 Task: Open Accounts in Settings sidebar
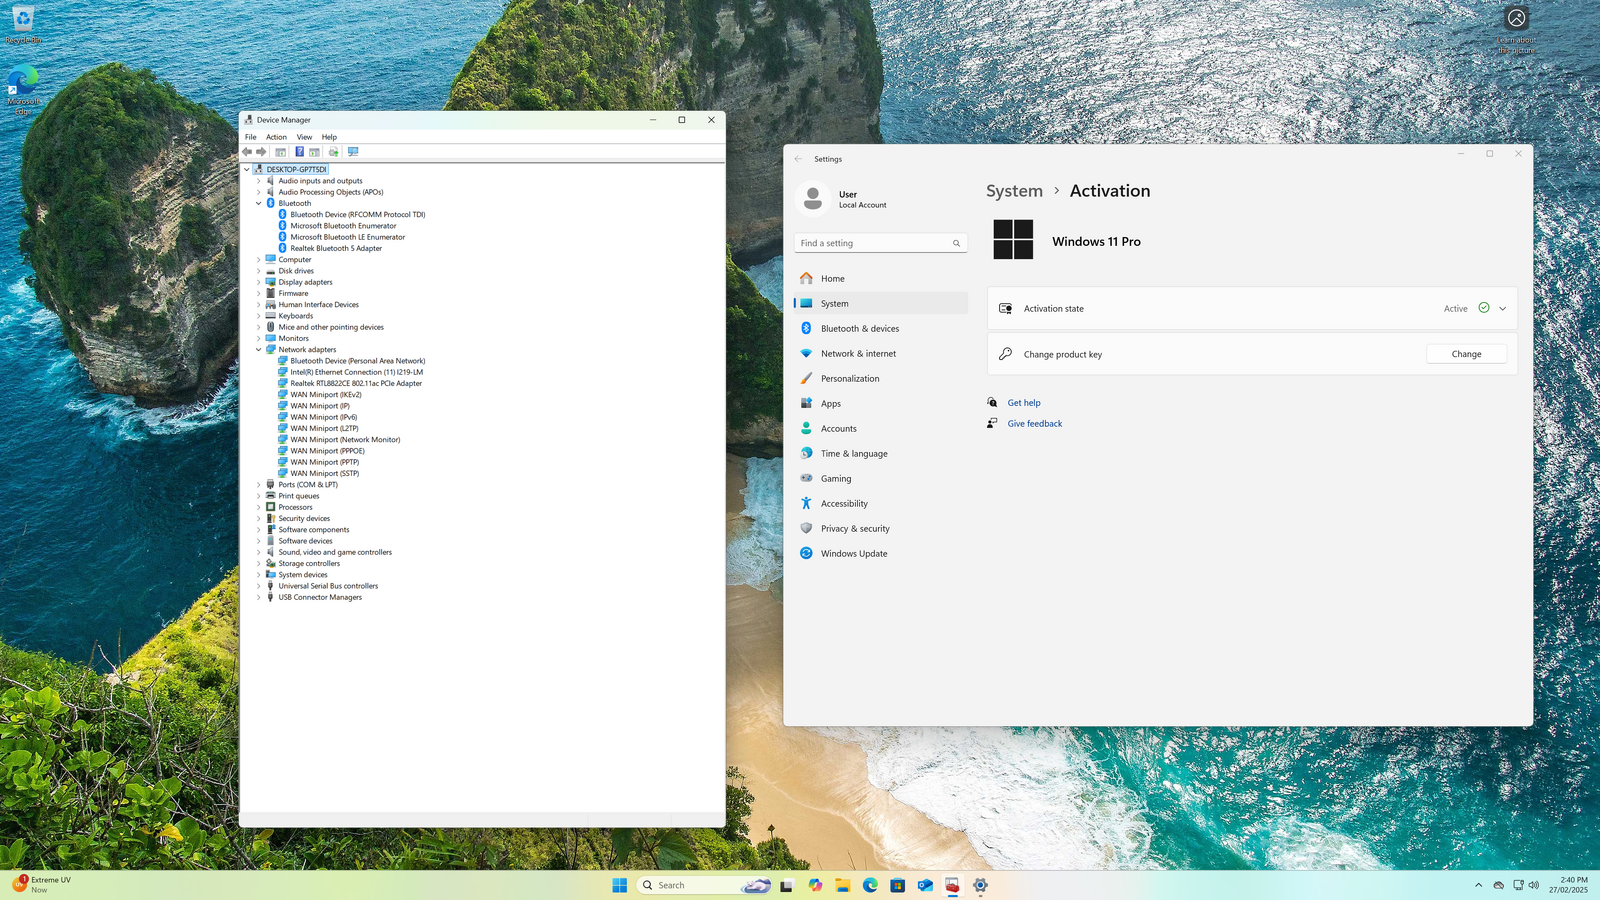pos(881,429)
